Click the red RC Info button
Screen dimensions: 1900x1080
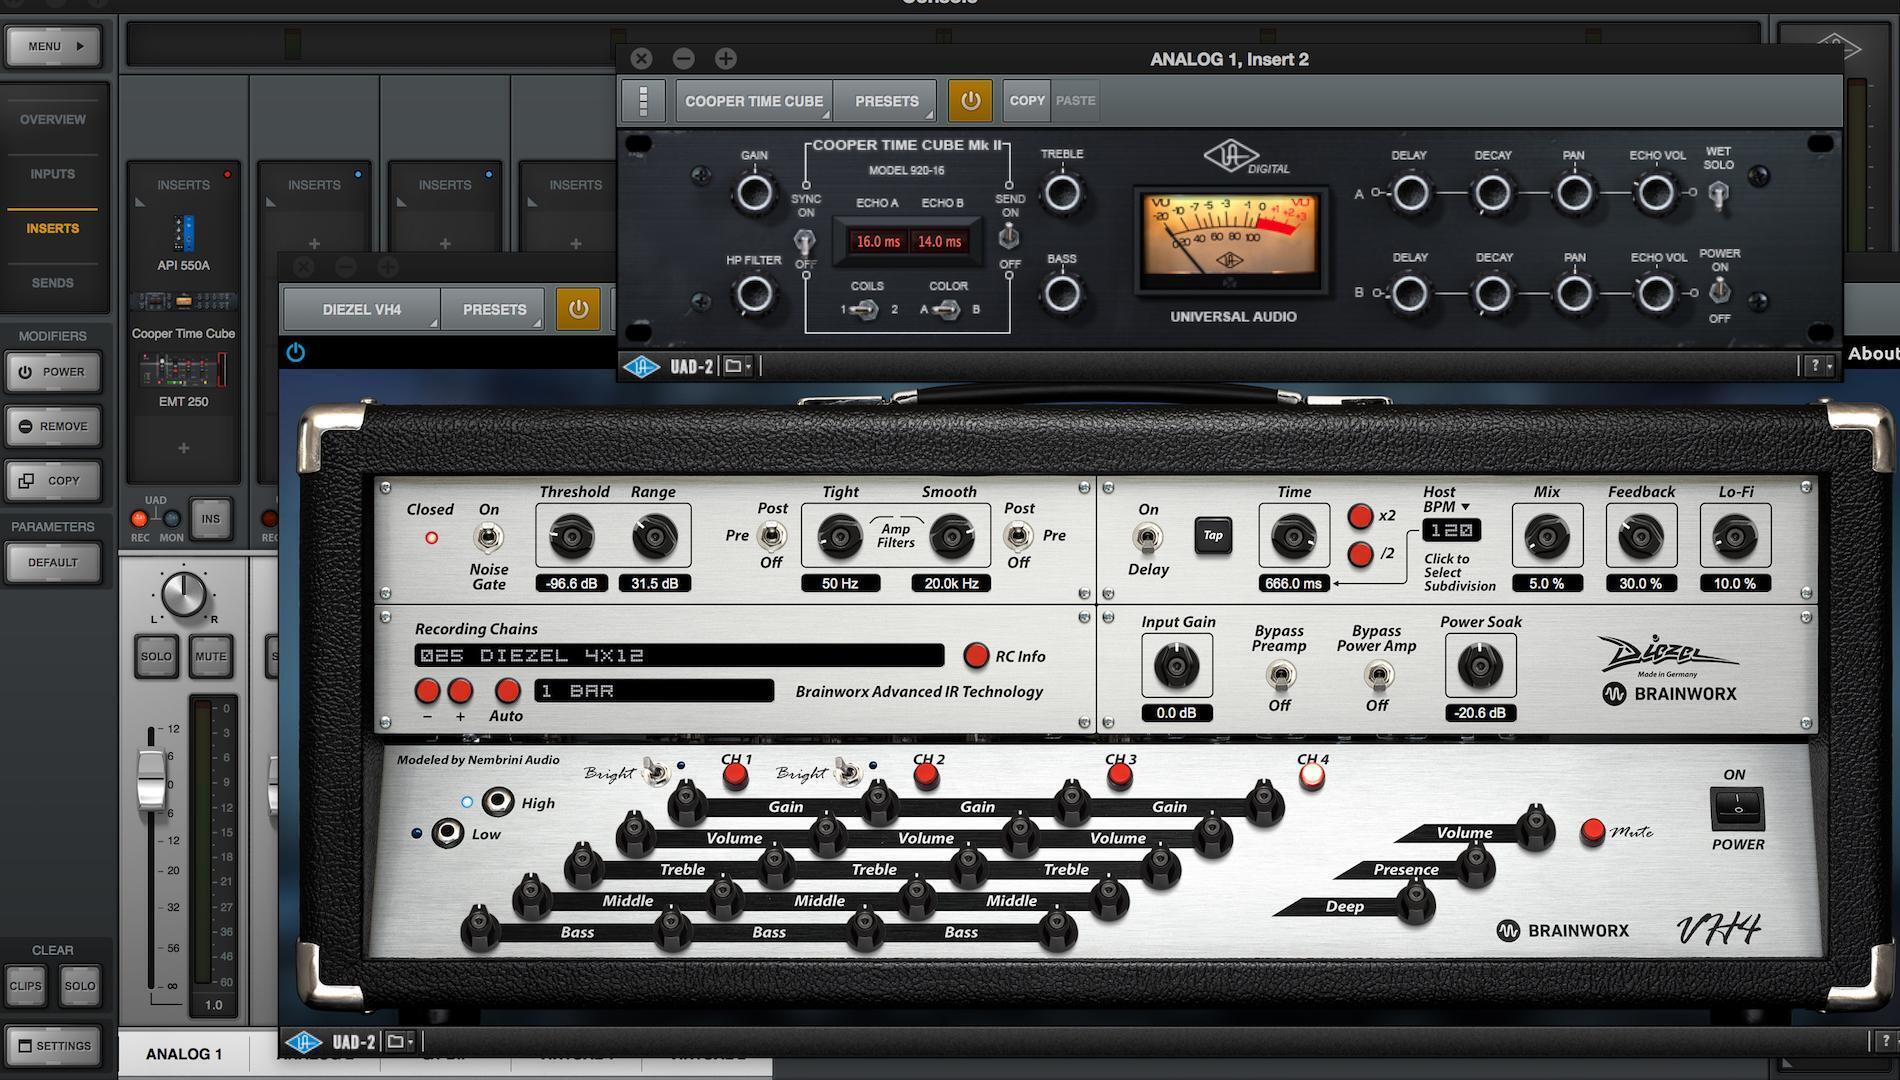[x=975, y=656]
